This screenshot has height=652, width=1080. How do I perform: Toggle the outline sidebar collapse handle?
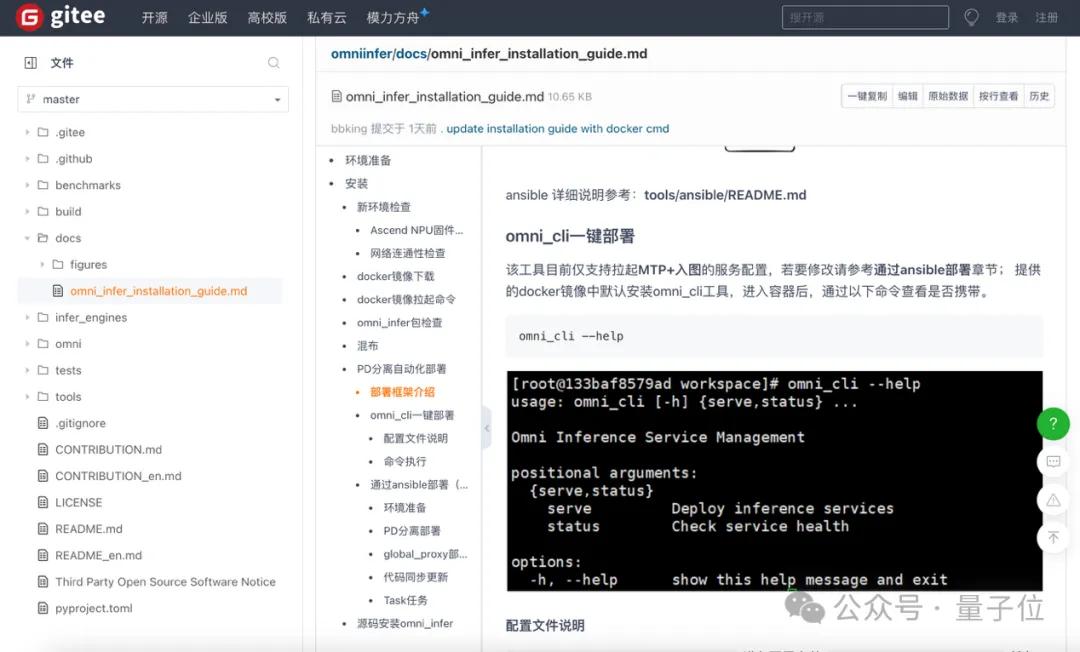[487, 428]
